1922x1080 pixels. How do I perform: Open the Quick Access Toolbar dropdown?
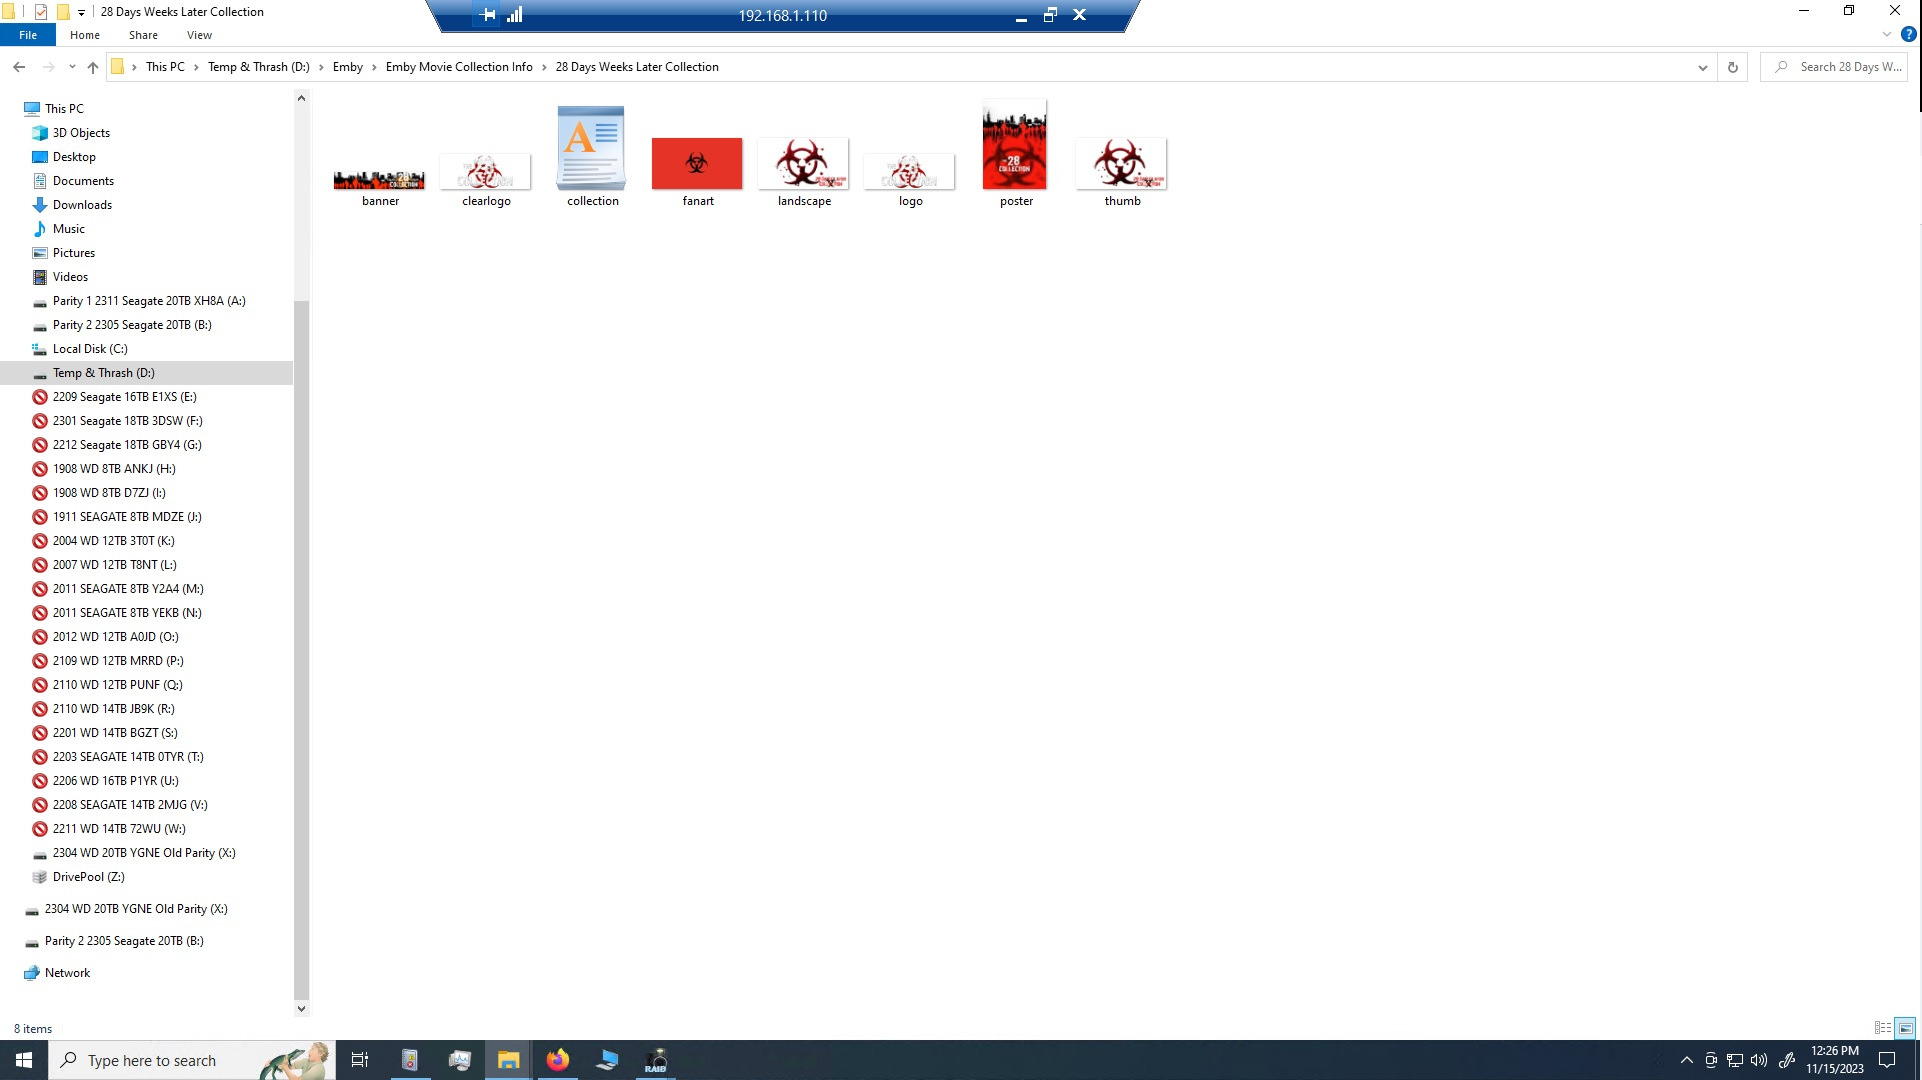[x=79, y=12]
